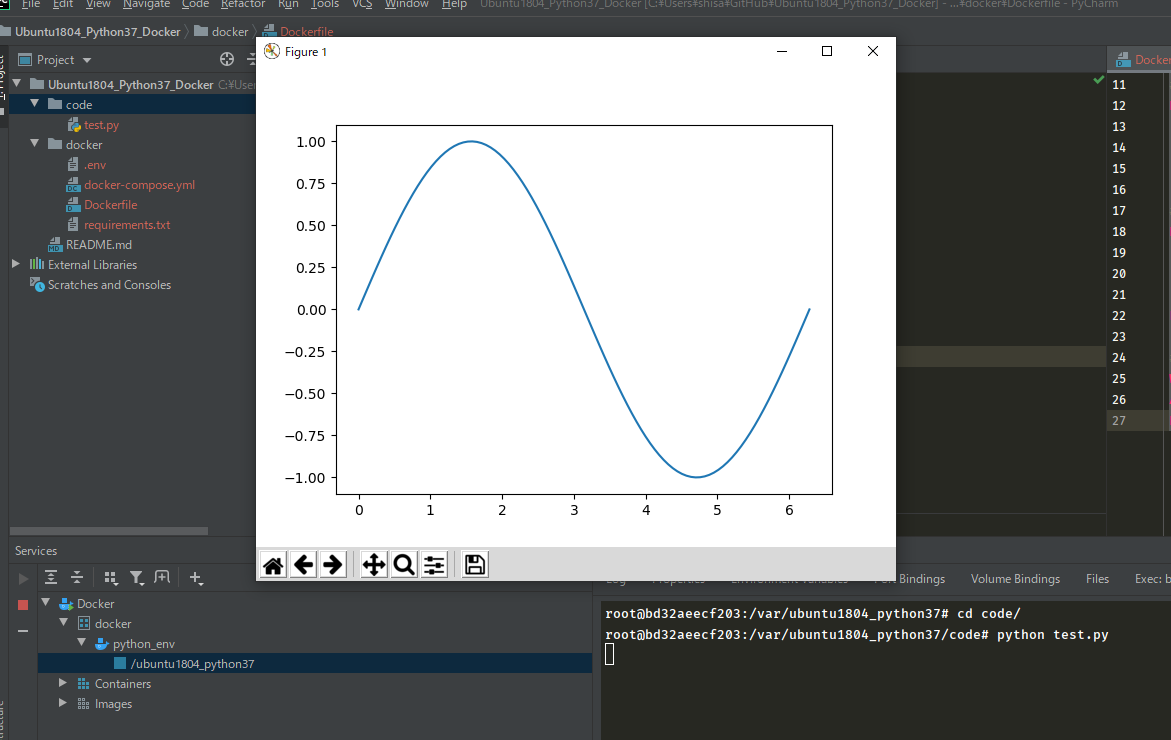Screen dimensions: 1171x740
Task: Click the matplotlib Home reset view icon
Action: 273,565
